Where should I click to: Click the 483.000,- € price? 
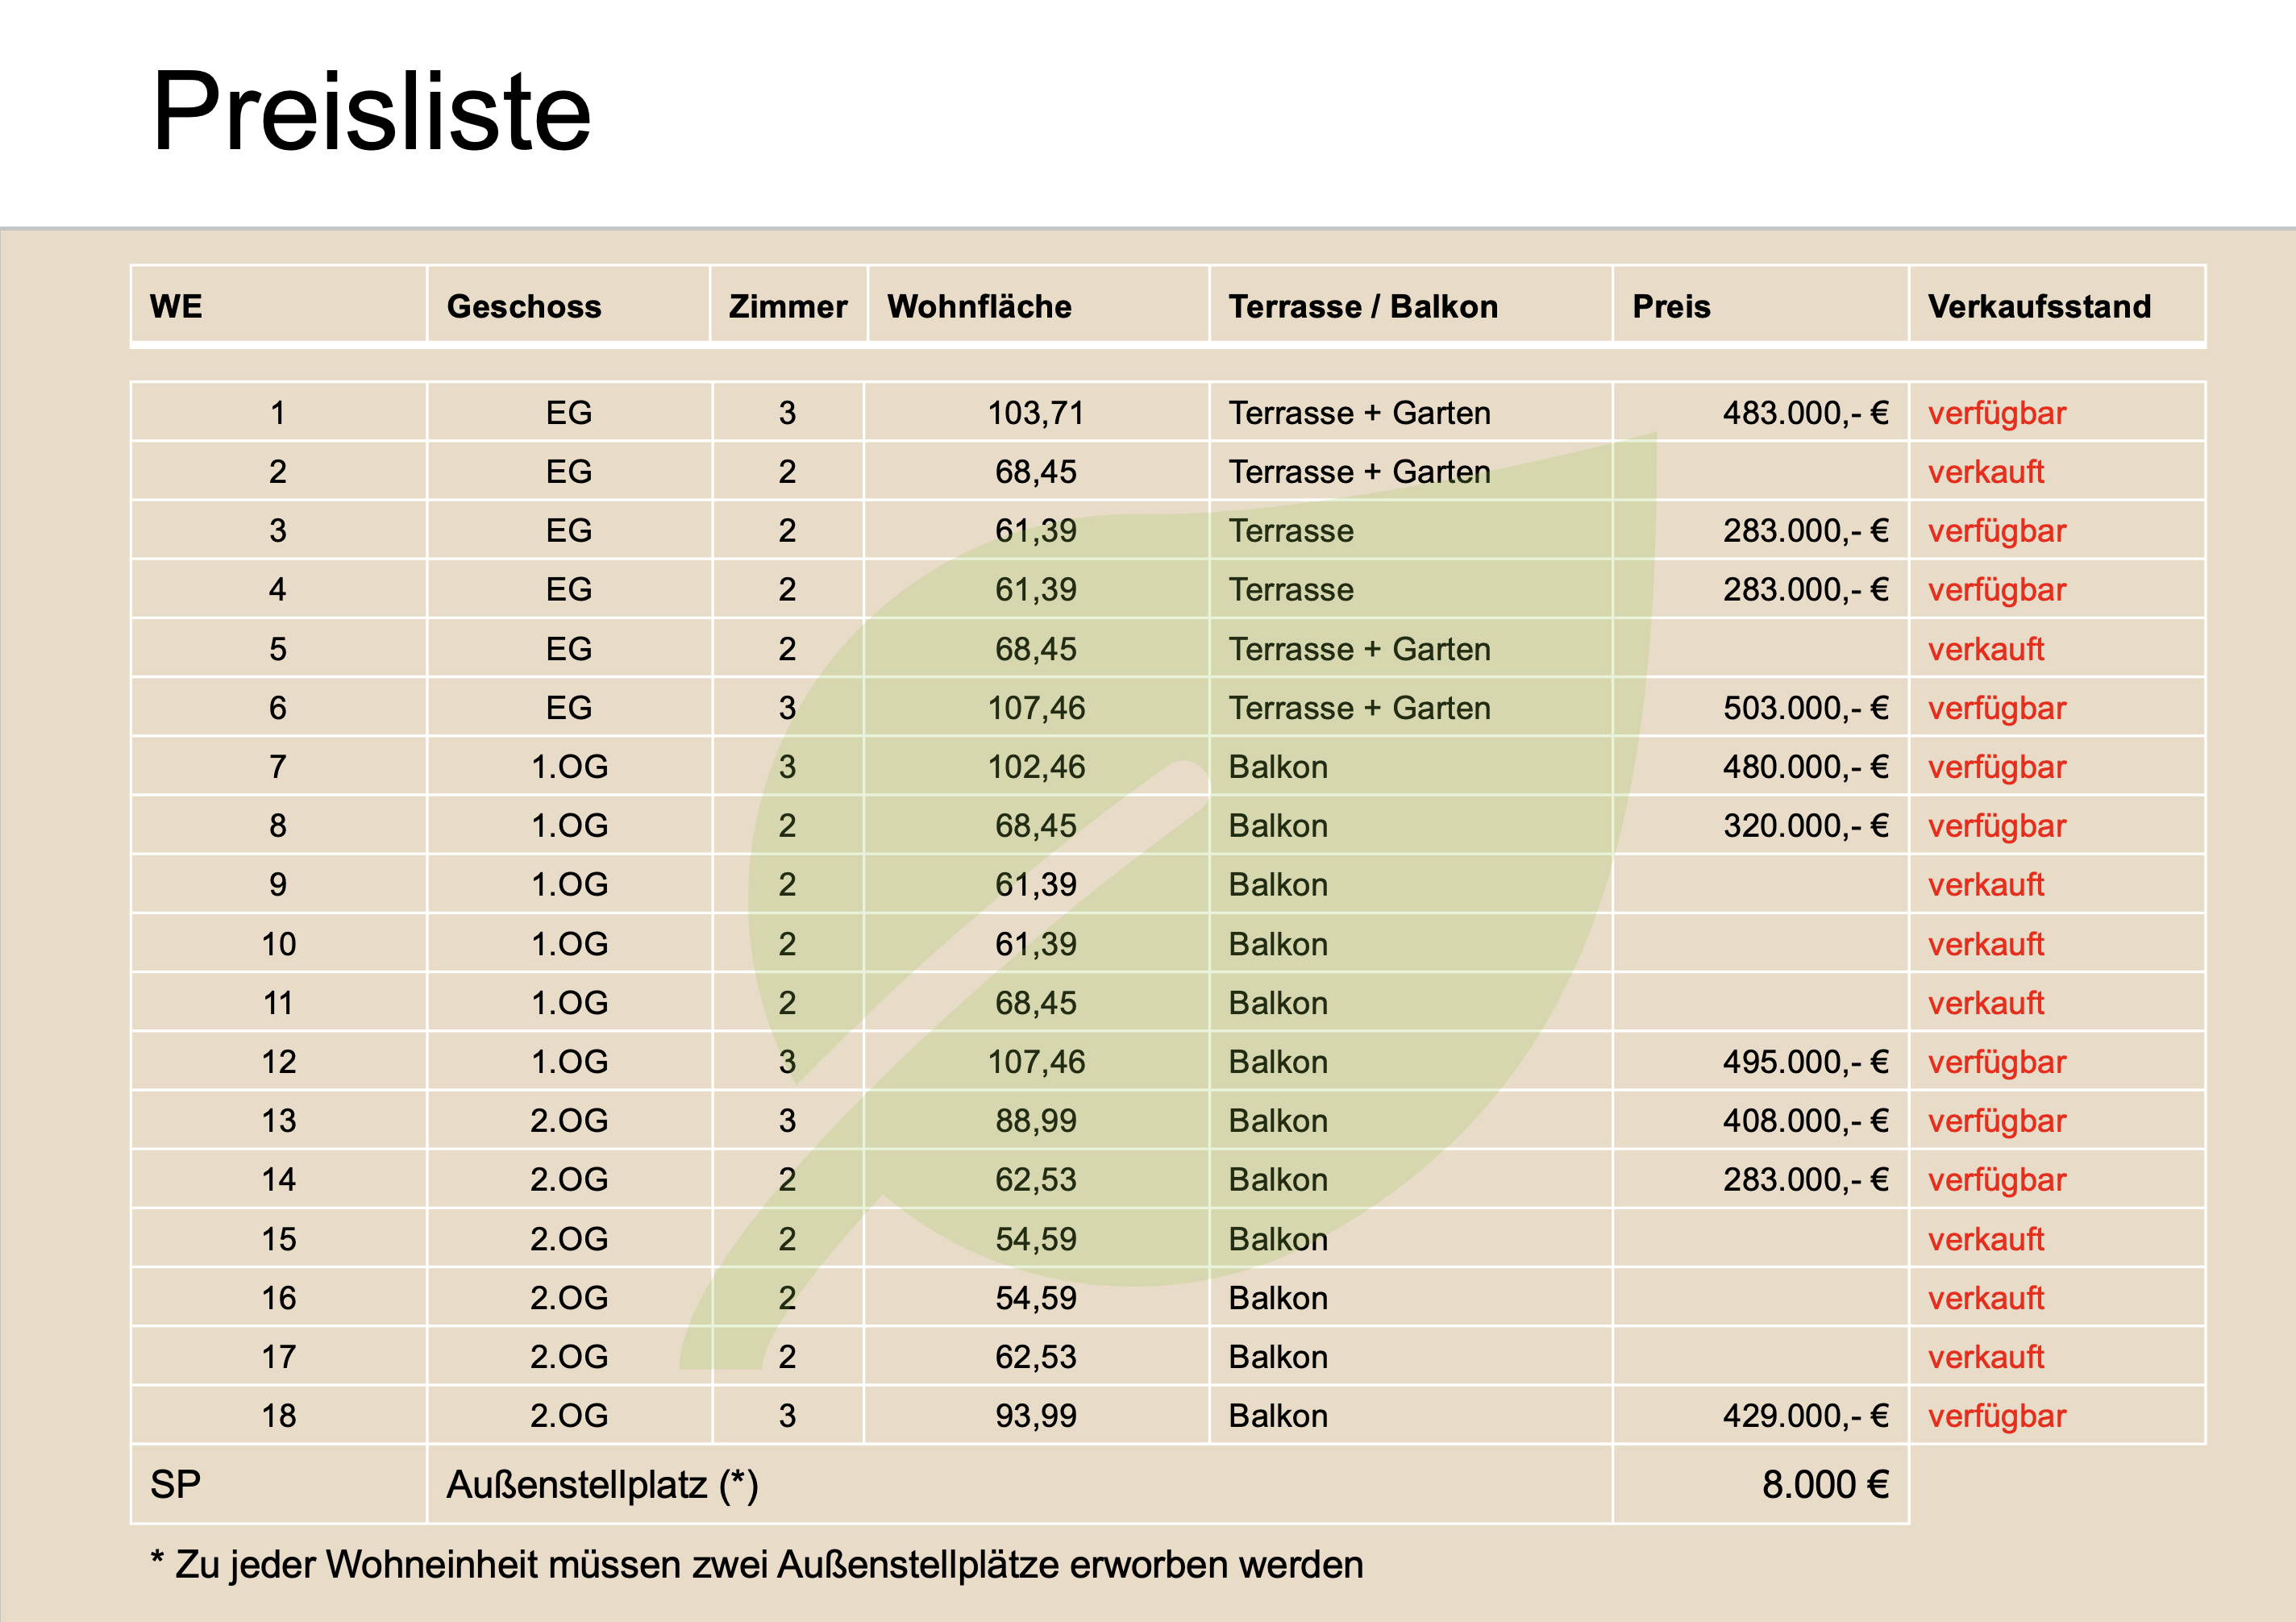click(x=1805, y=413)
